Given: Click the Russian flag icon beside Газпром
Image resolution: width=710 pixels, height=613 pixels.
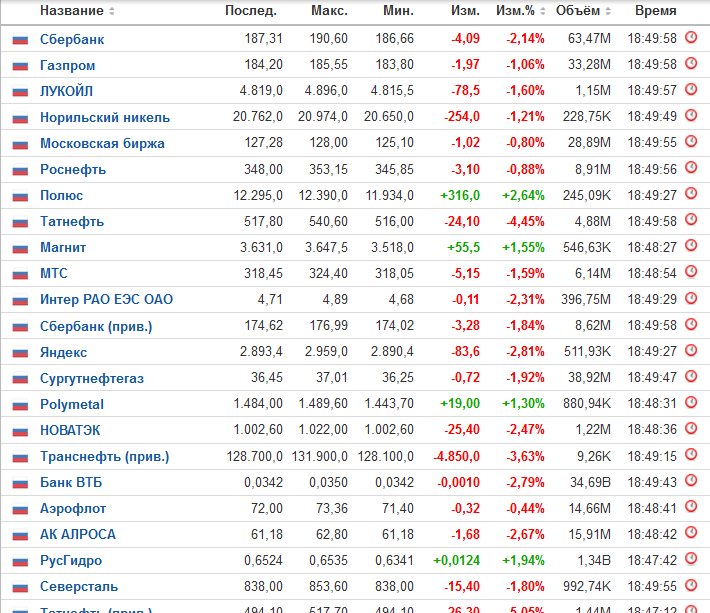Looking at the screenshot, I should (x=20, y=66).
